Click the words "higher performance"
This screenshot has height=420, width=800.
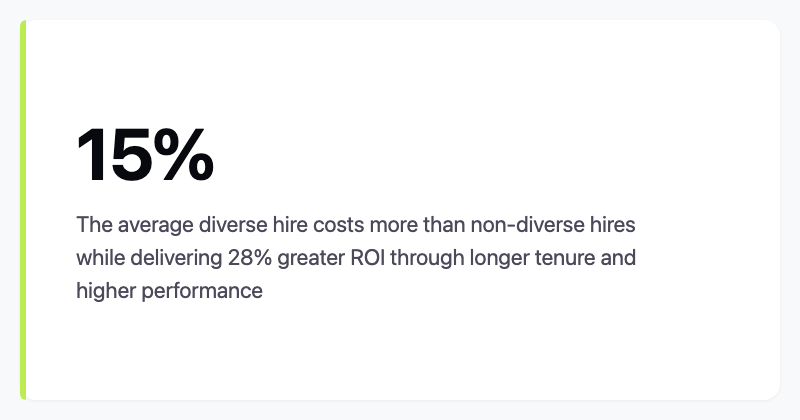click(169, 291)
